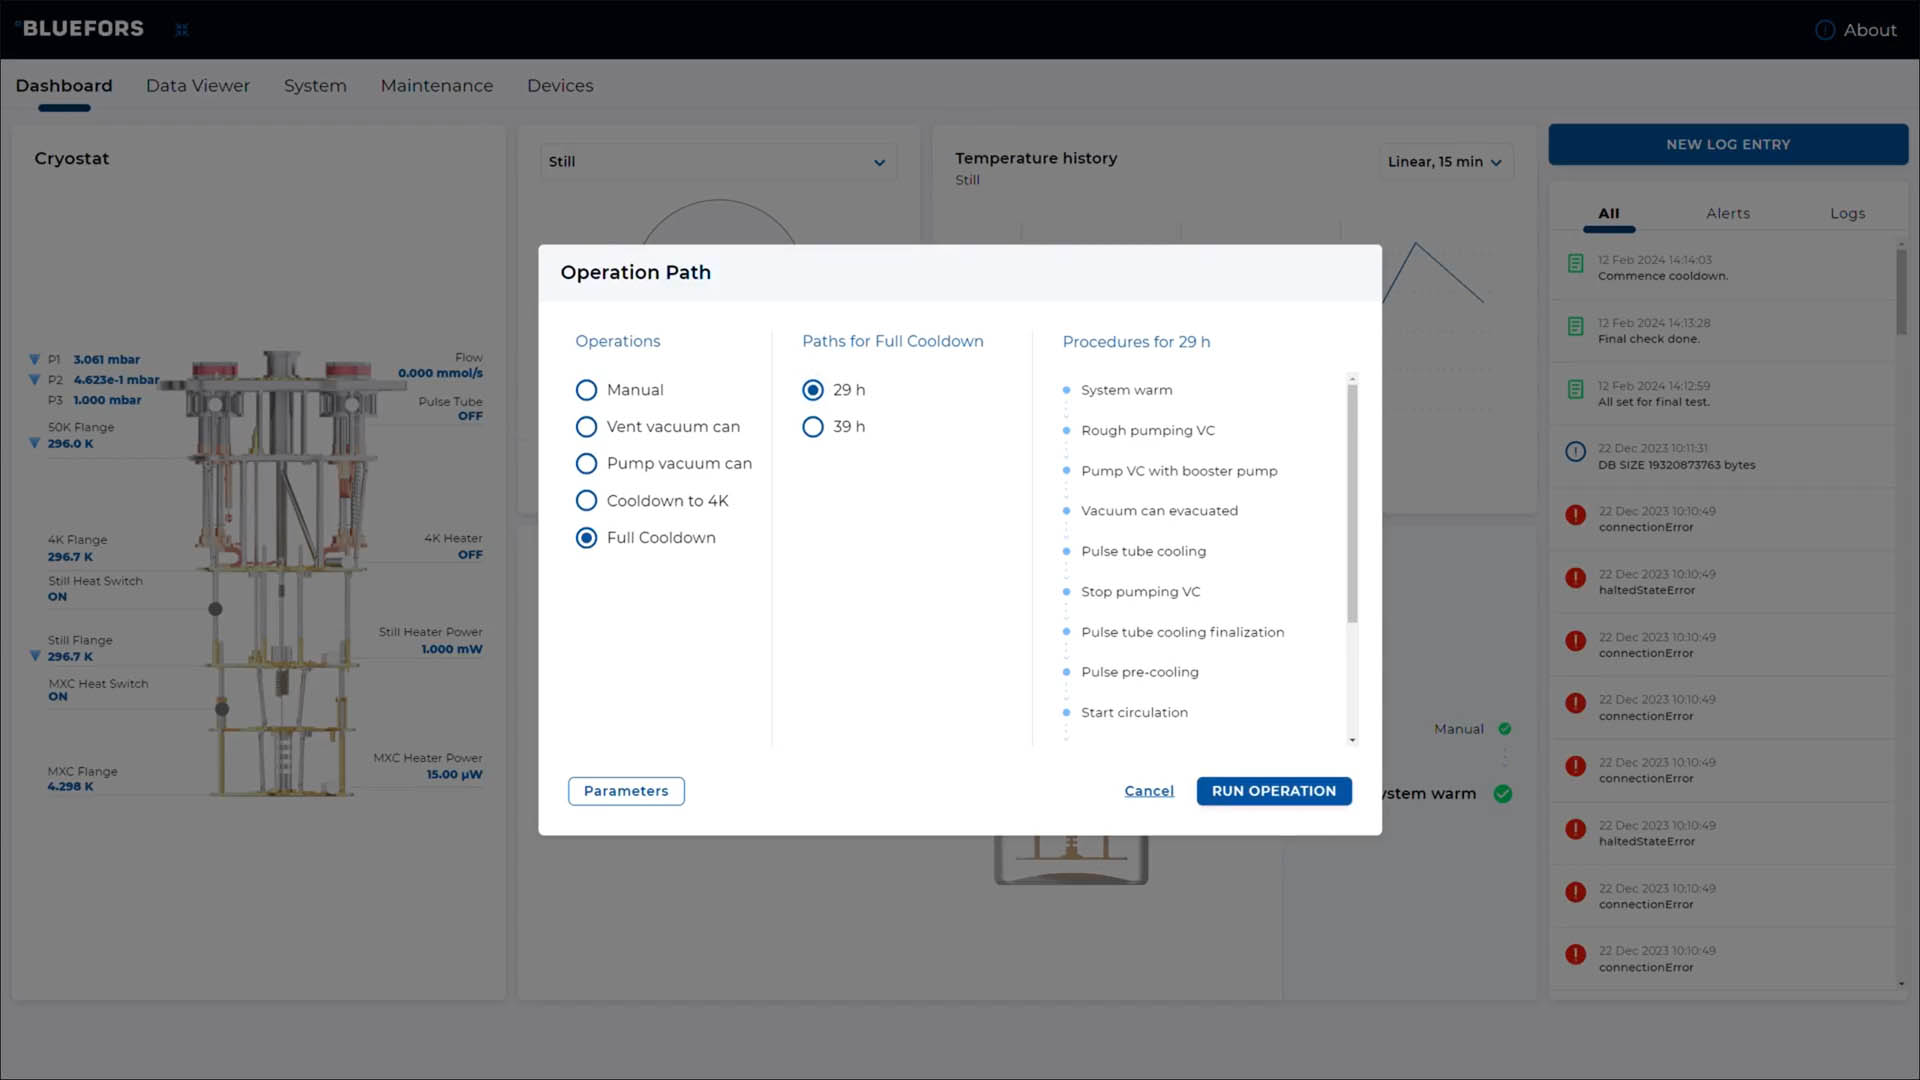
Task: Click the info icon on the DB SIZE entry
Action: pos(1575,451)
